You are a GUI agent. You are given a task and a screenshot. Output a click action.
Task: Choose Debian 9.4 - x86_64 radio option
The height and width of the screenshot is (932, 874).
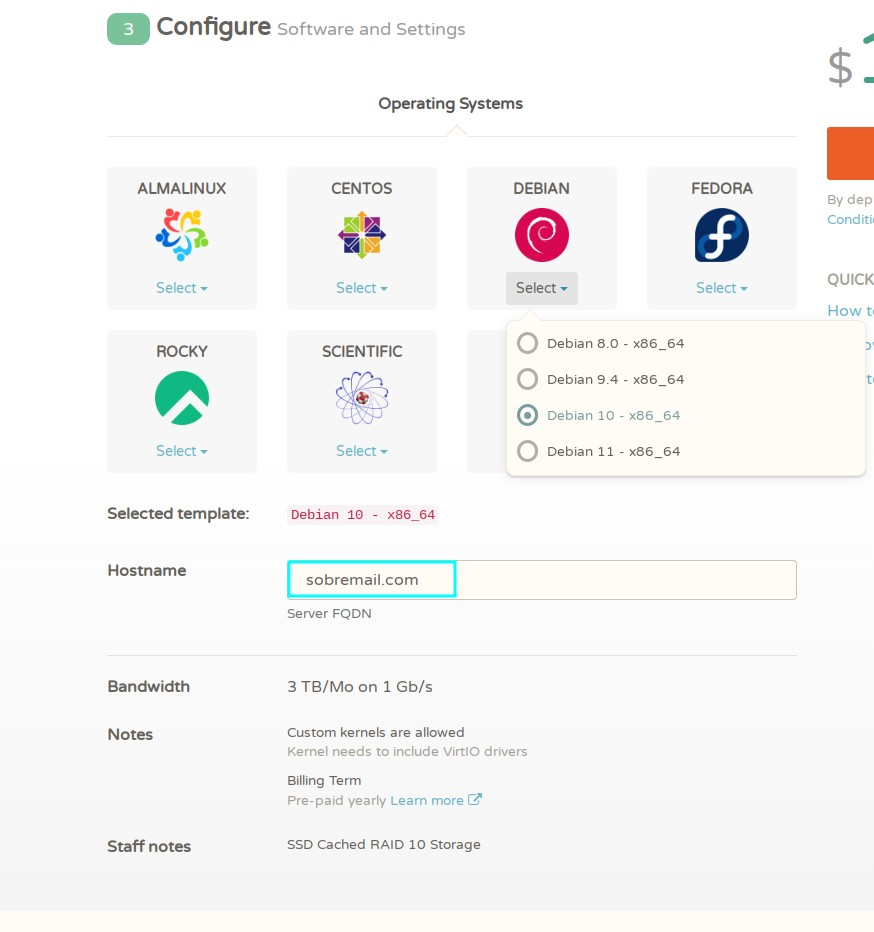tap(527, 379)
